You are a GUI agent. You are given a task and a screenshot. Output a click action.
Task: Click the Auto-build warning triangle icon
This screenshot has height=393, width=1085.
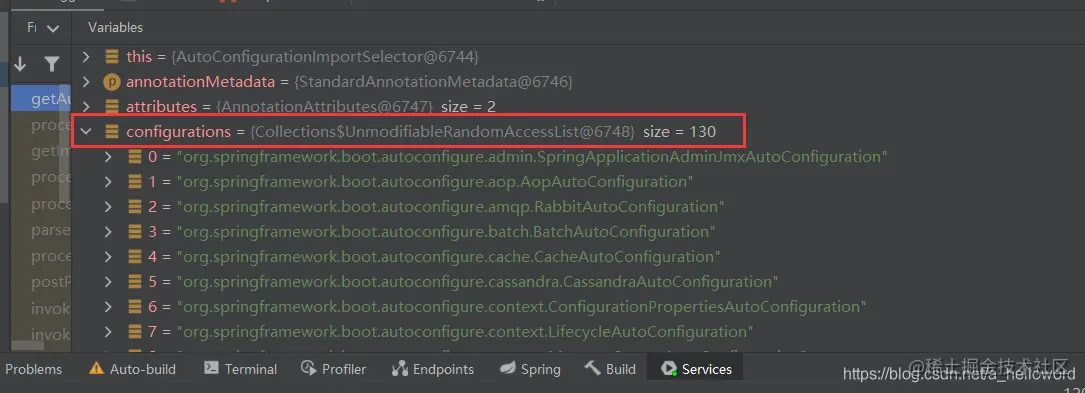tap(97, 369)
